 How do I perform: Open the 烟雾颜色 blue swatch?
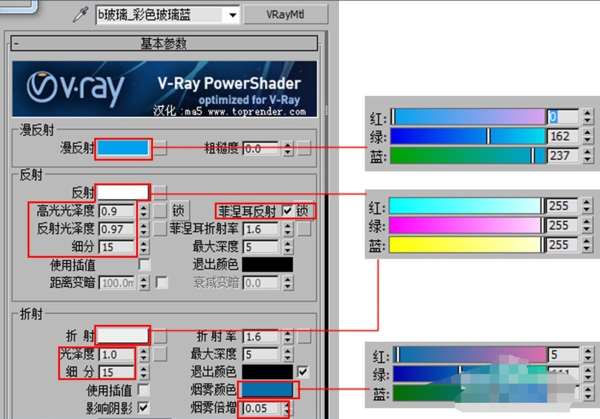267,390
